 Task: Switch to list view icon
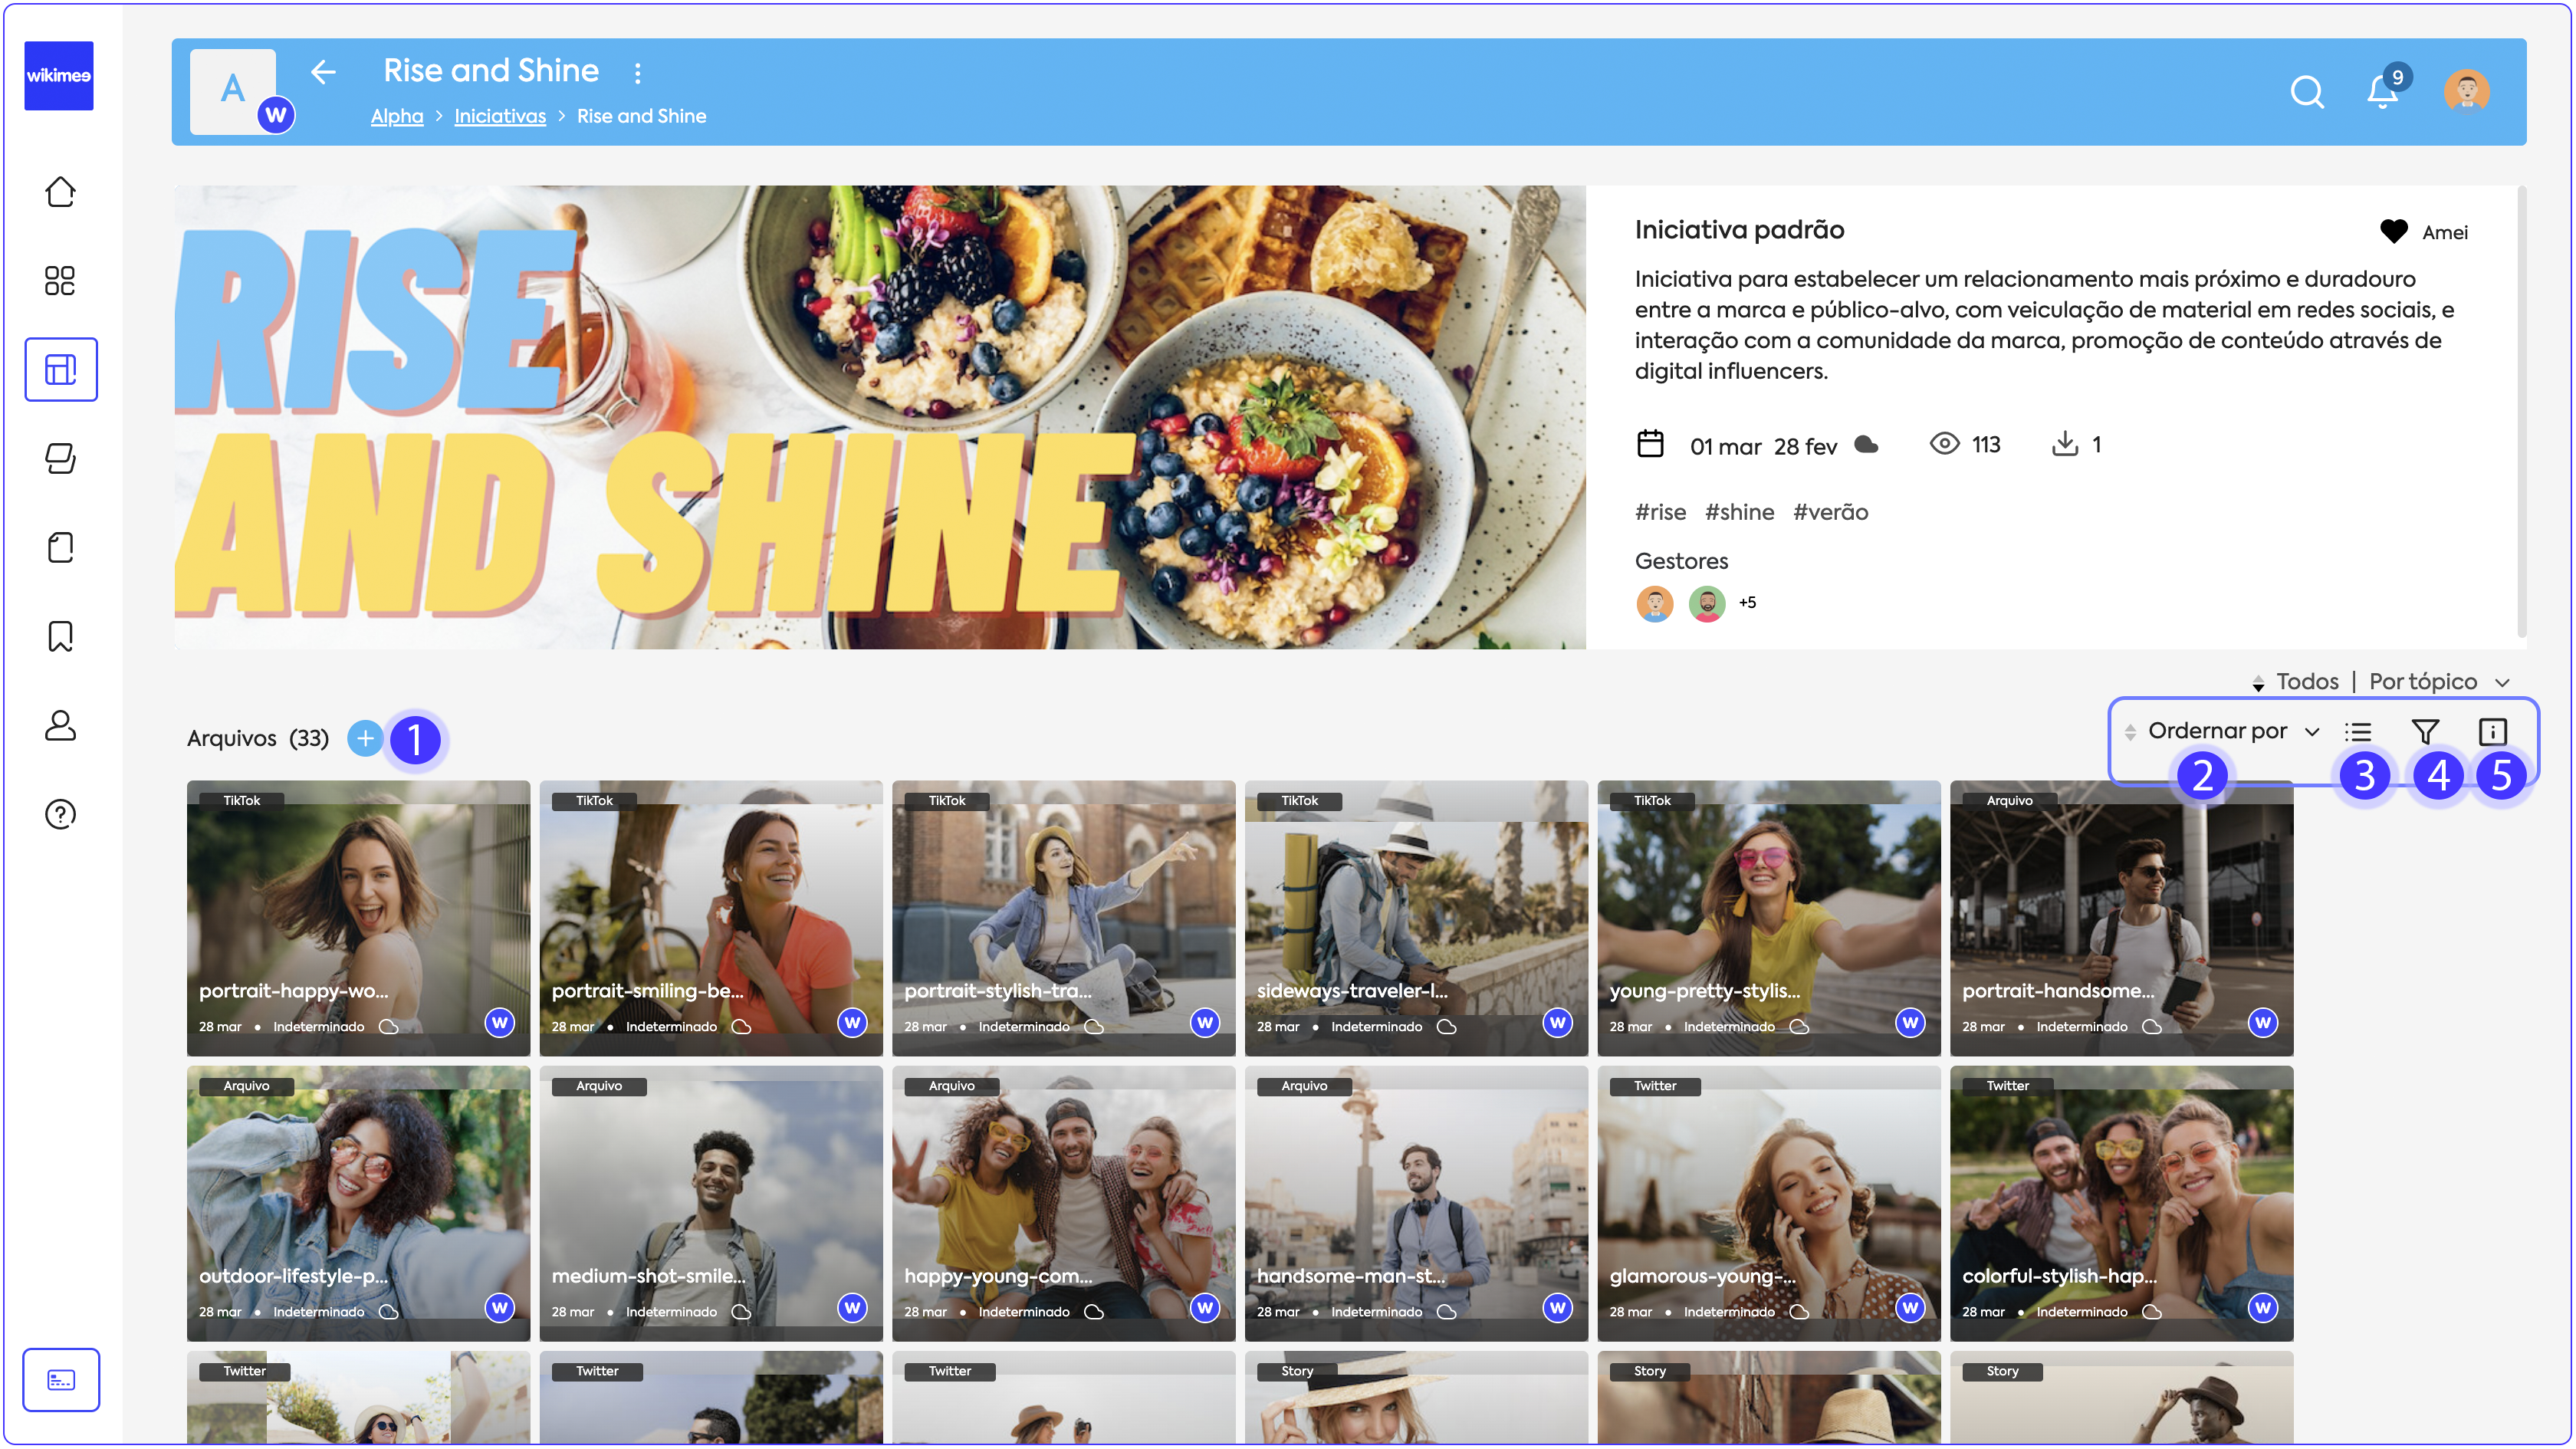pos(2358,732)
